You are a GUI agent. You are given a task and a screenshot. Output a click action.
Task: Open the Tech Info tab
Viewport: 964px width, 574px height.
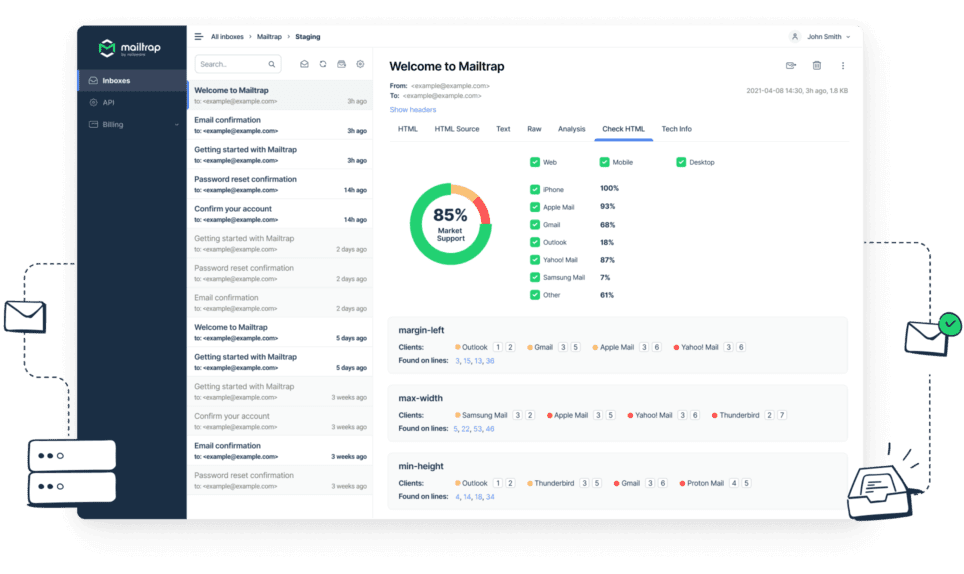(x=676, y=129)
